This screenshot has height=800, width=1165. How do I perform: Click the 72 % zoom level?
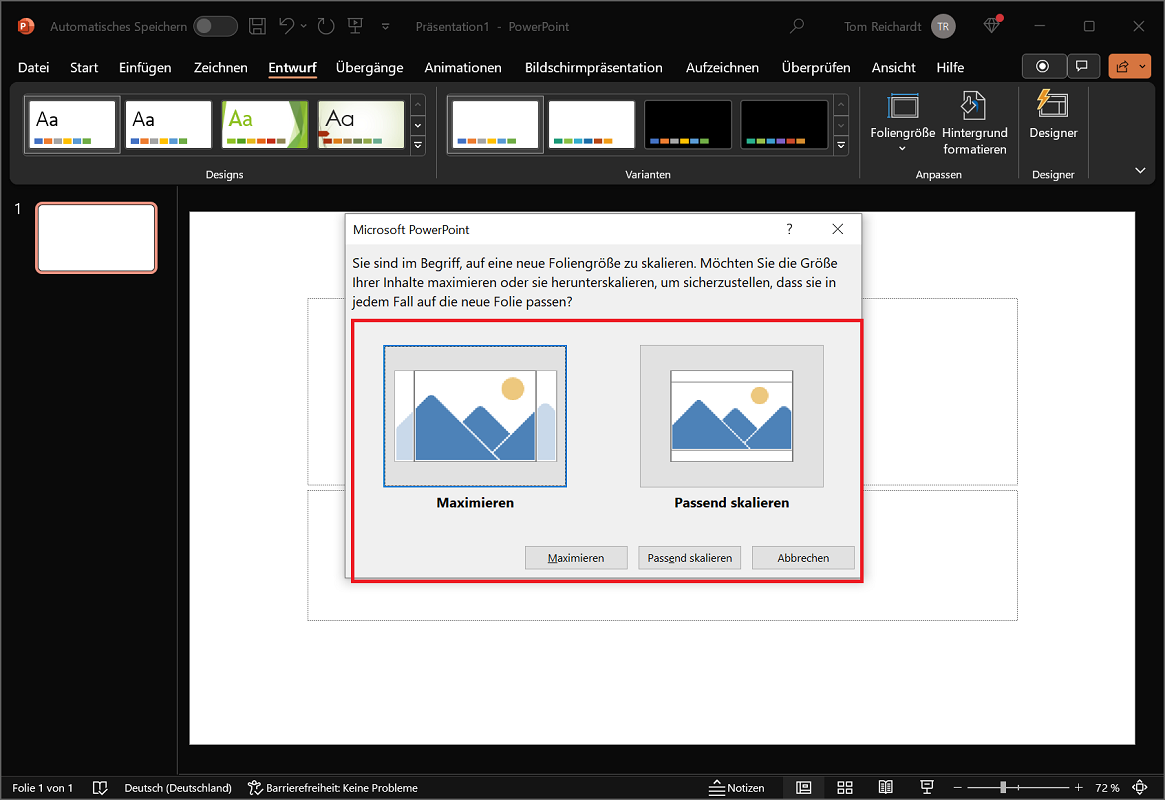coord(1107,787)
